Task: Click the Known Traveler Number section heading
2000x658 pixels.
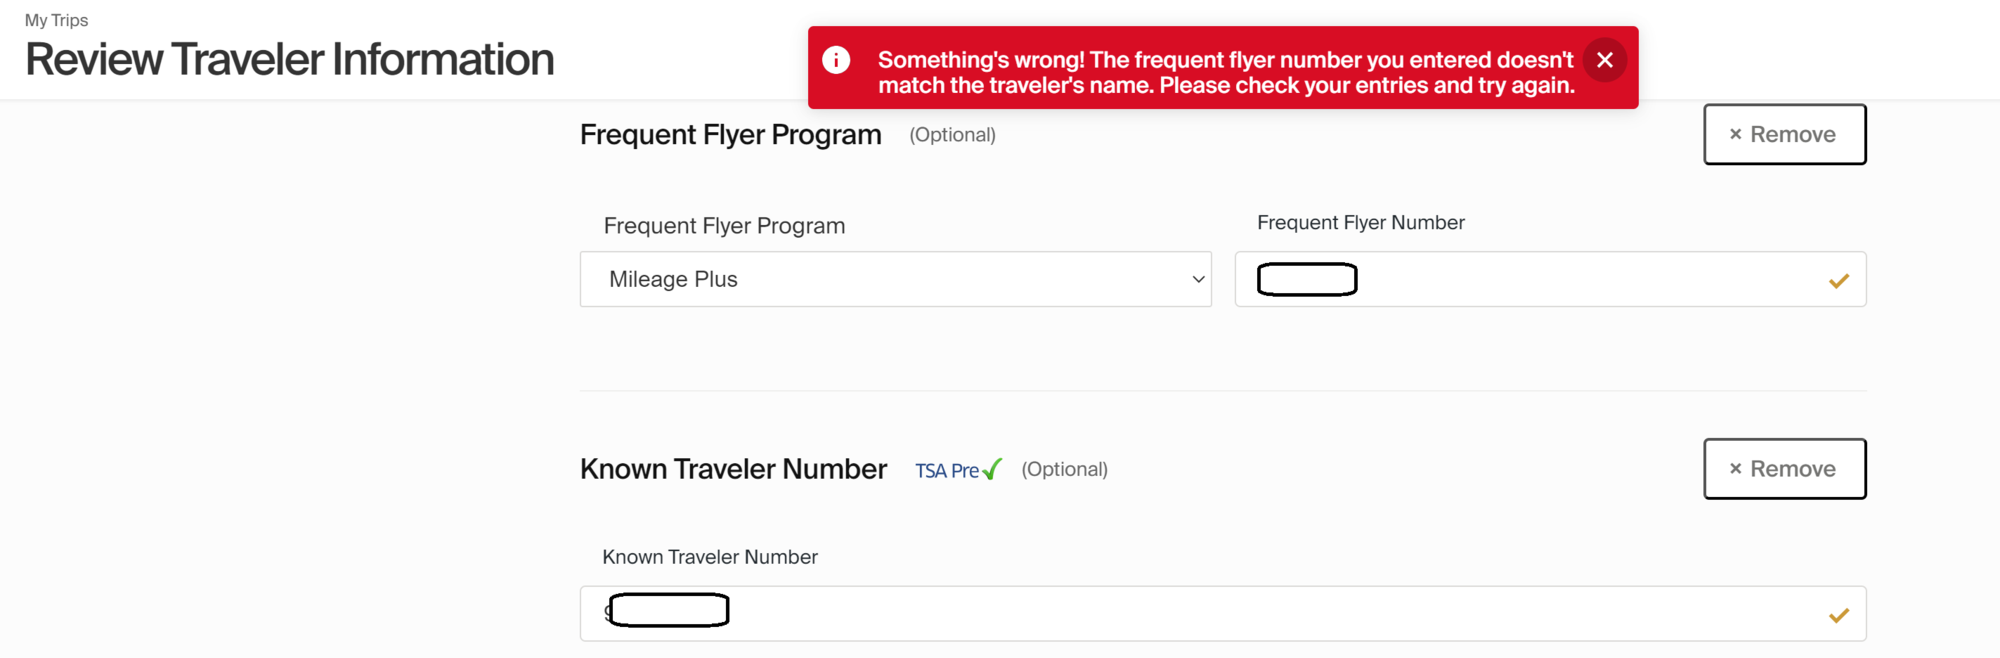Action: click(733, 468)
